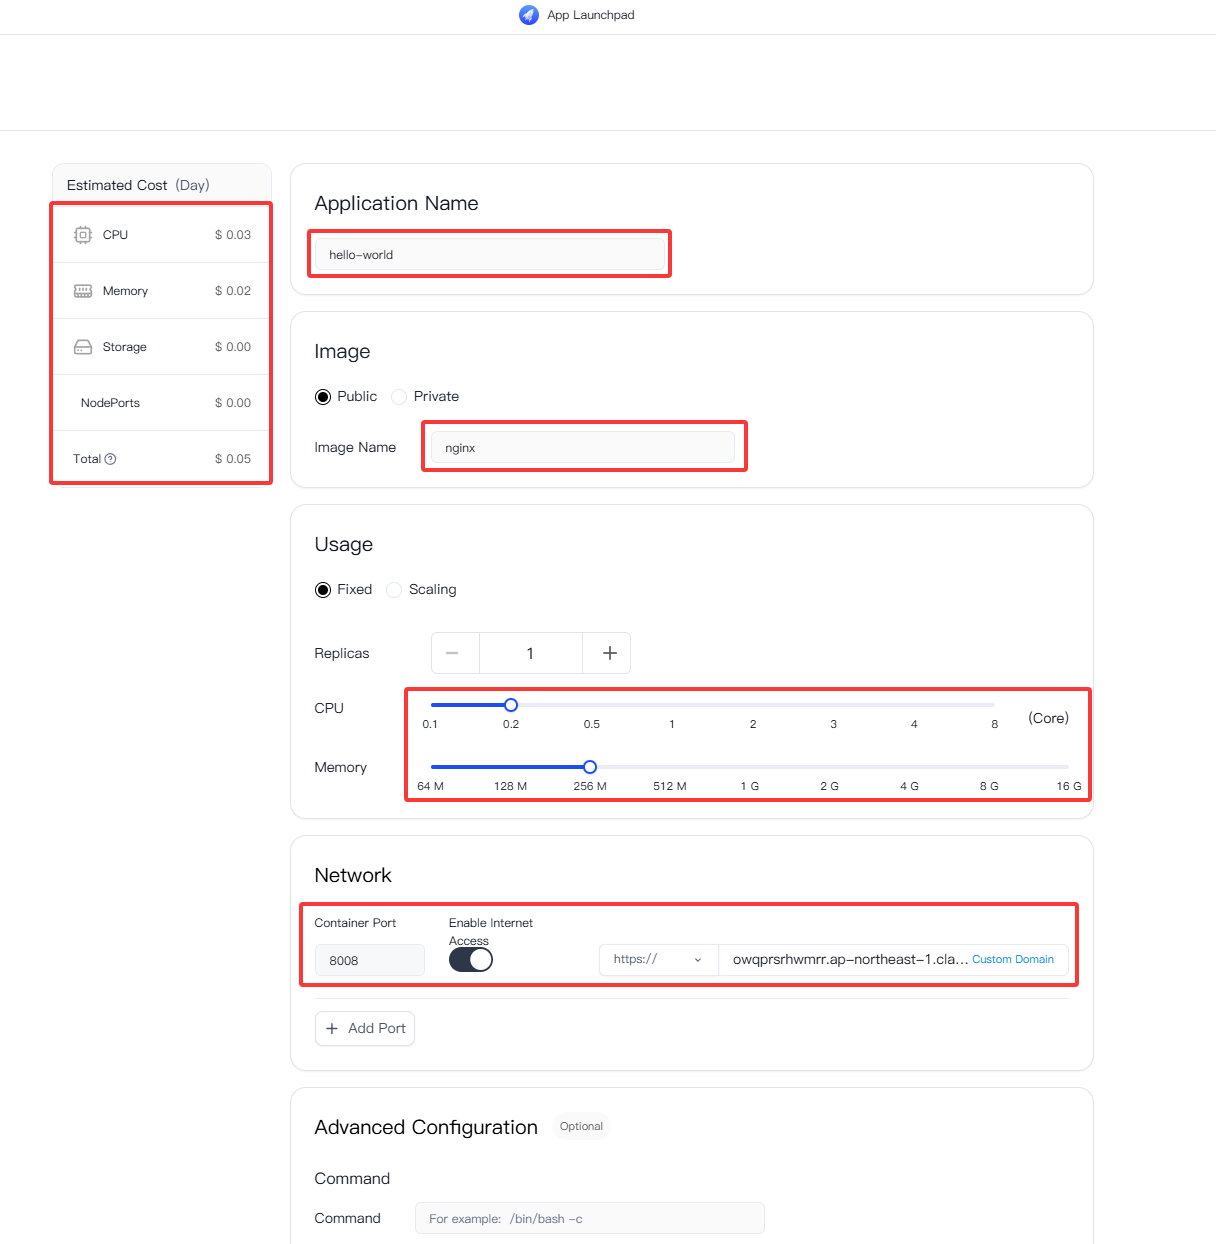Select the Scaling usage radio button
The height and width of the screenshot is (1244, 1216).
[394, 590]
